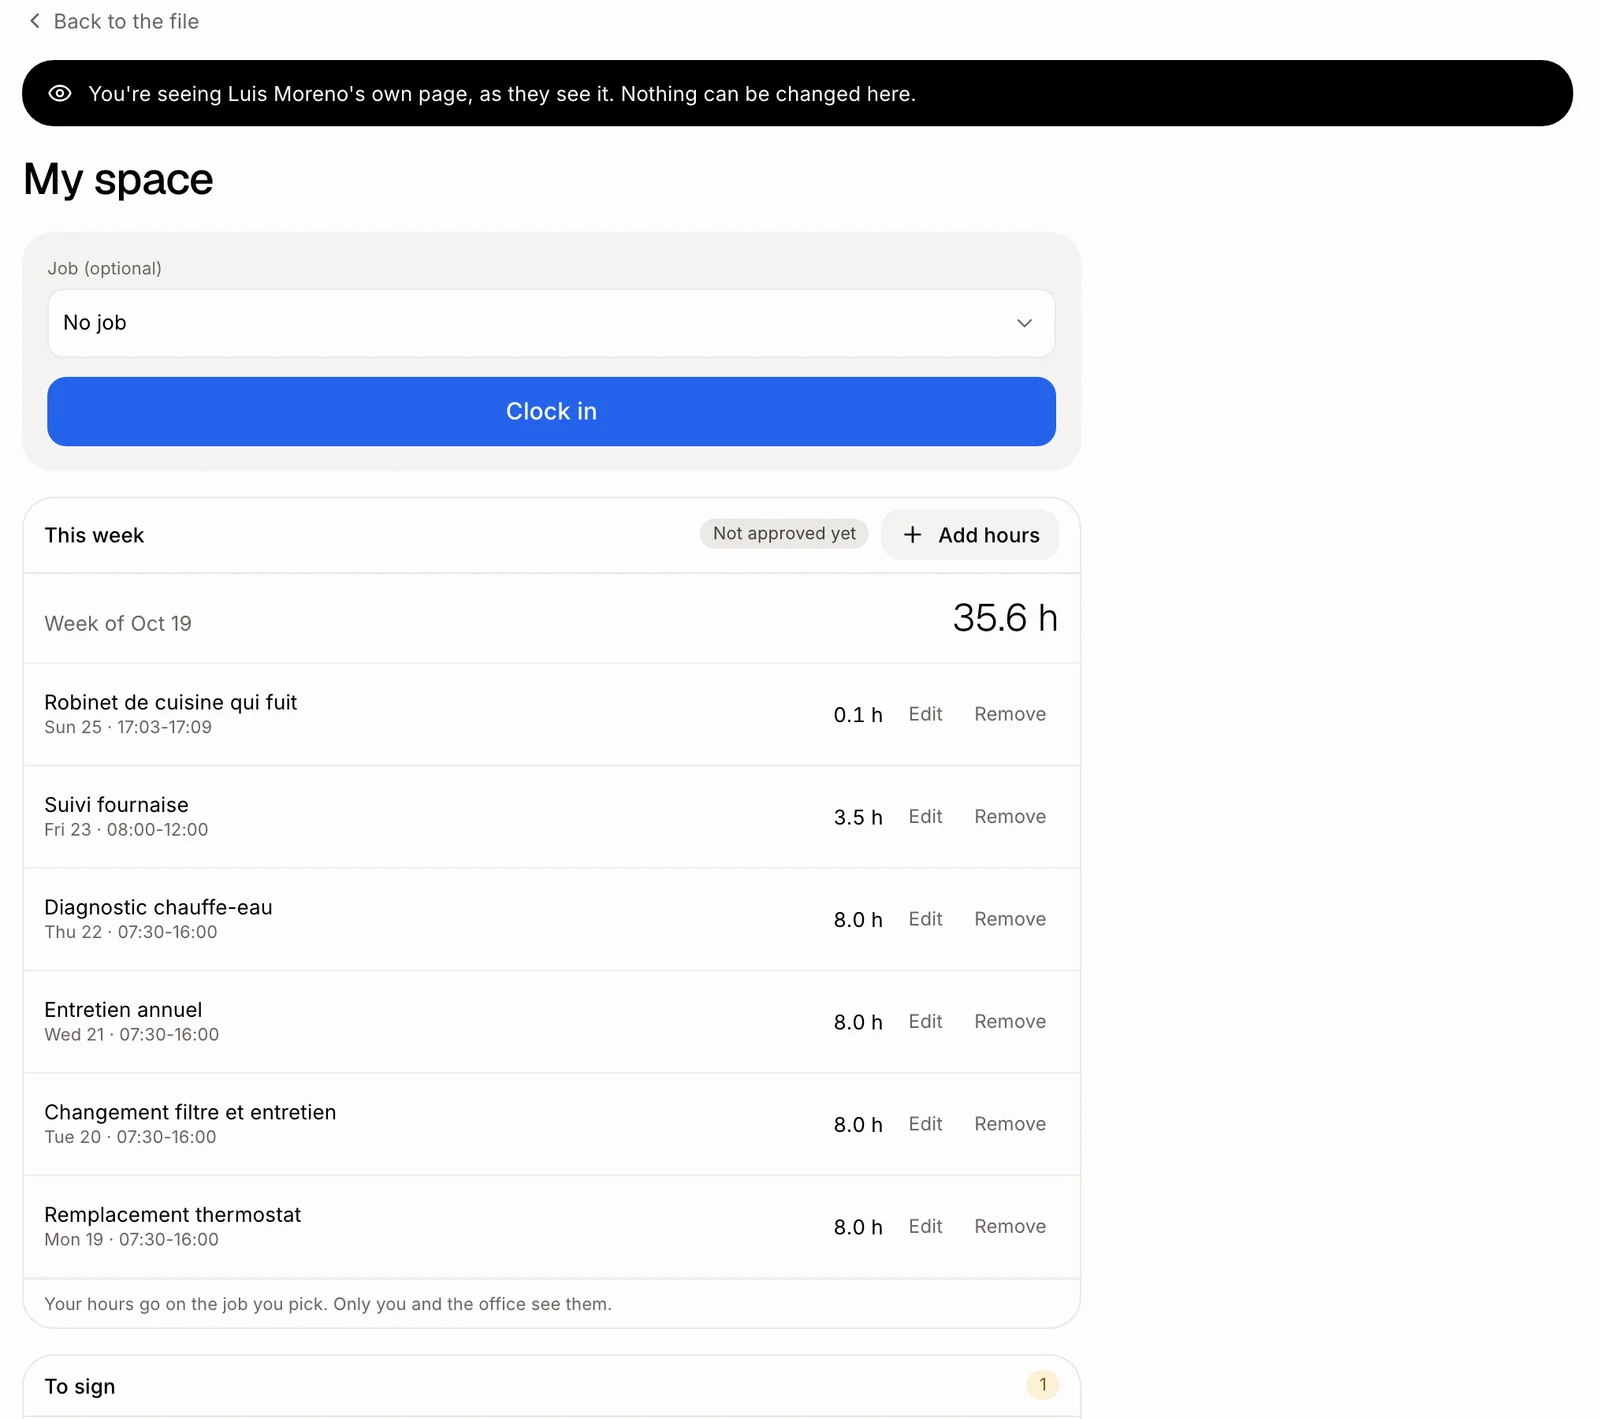Remove the Suivi fournaise entry

[1010, 816]
